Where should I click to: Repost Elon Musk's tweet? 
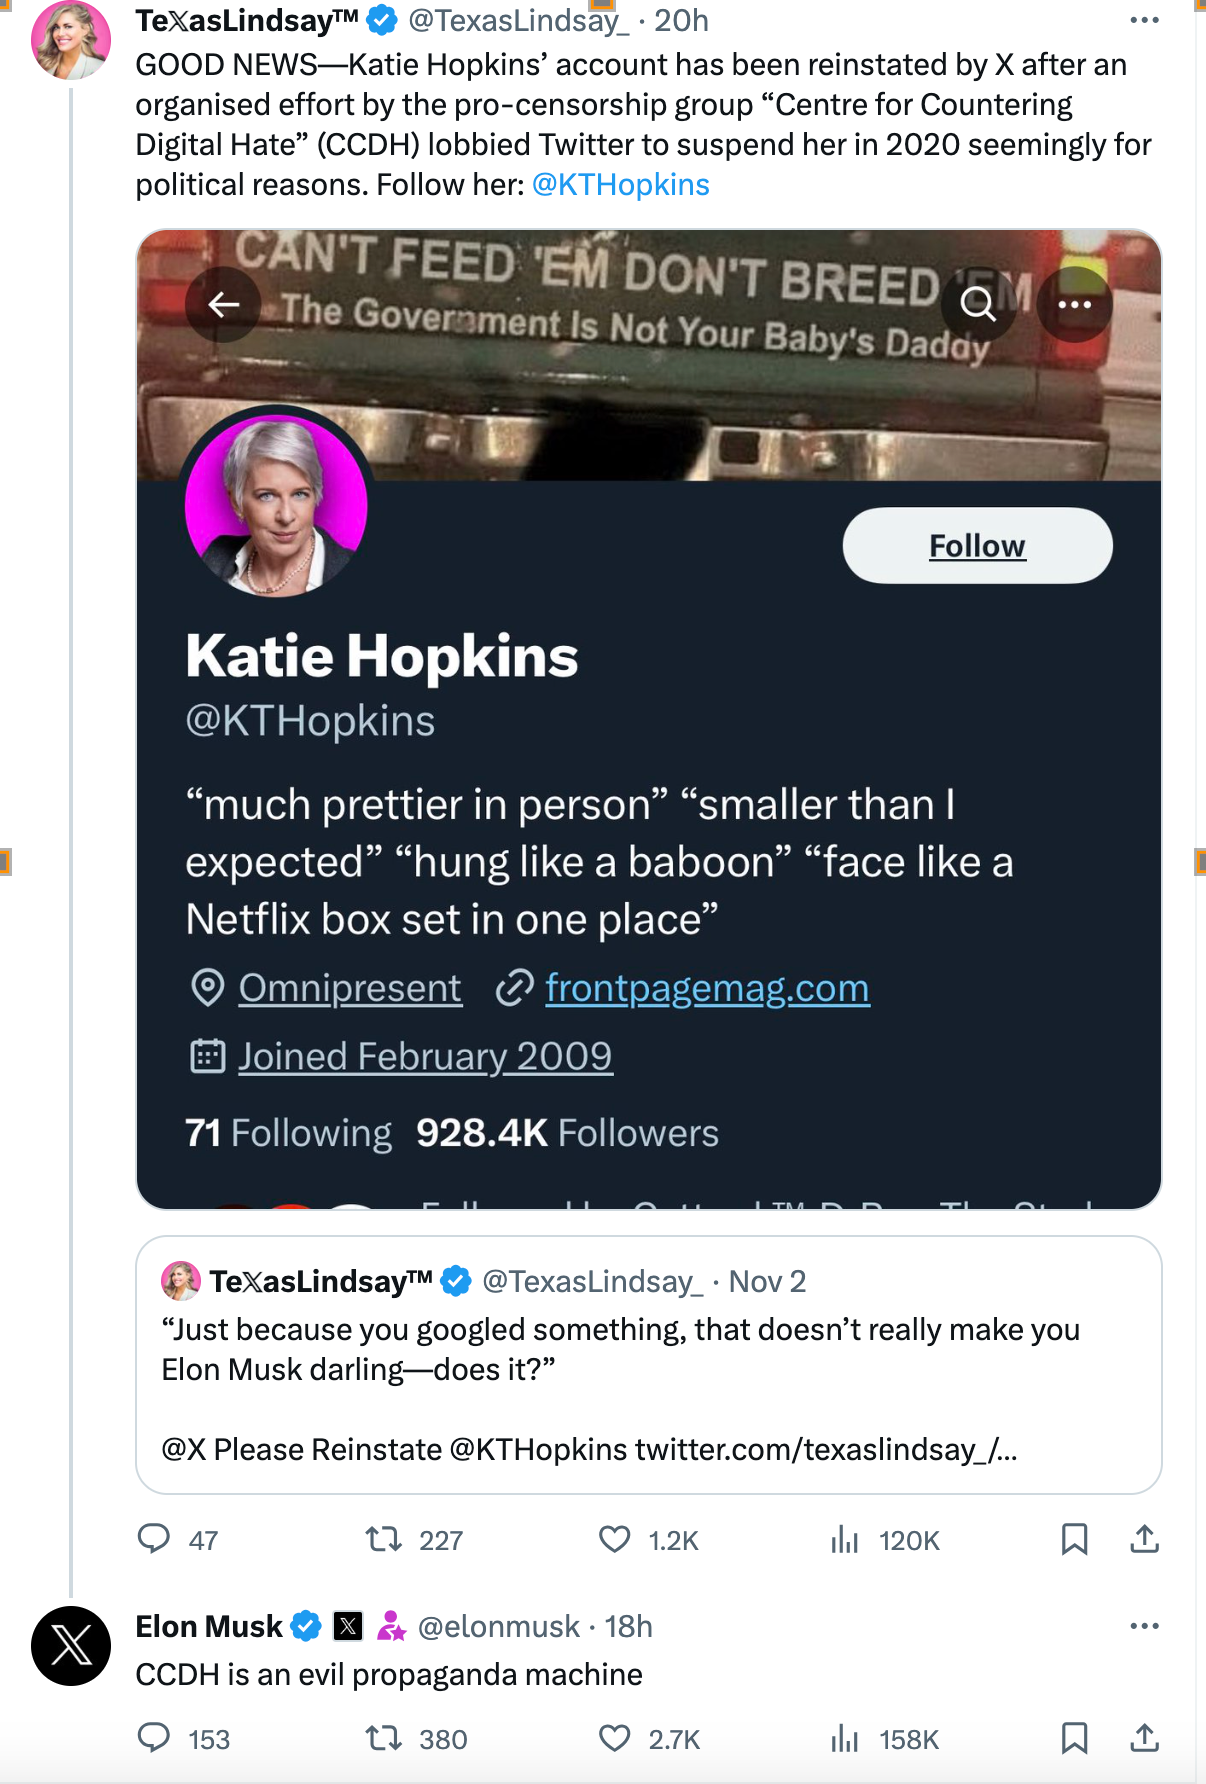point(383,1739)
